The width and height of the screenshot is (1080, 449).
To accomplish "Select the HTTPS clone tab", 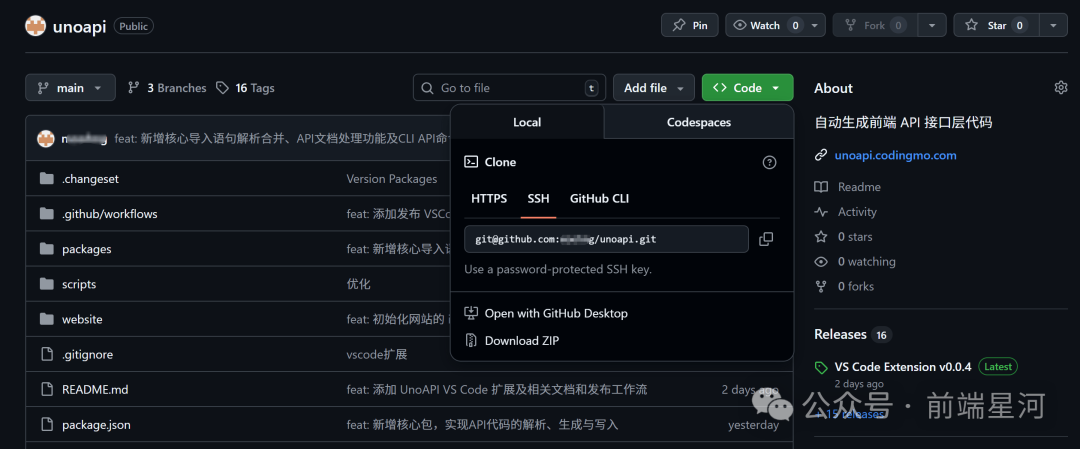I will point(489,198).
